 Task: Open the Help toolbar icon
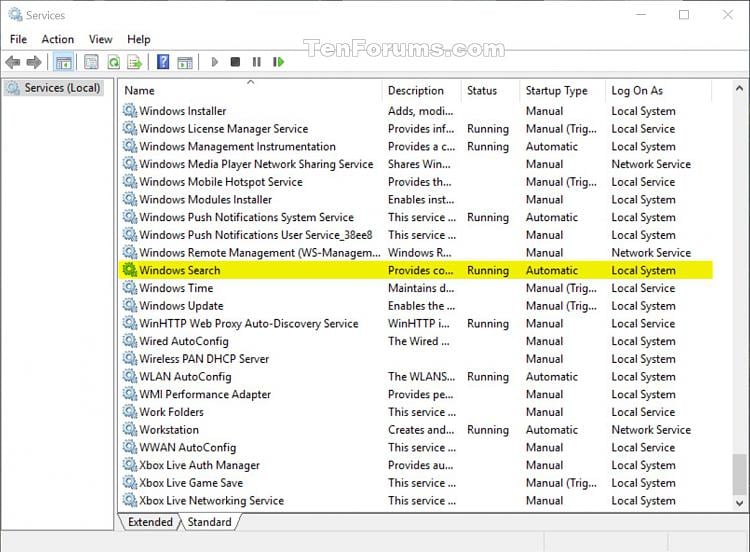163,62
